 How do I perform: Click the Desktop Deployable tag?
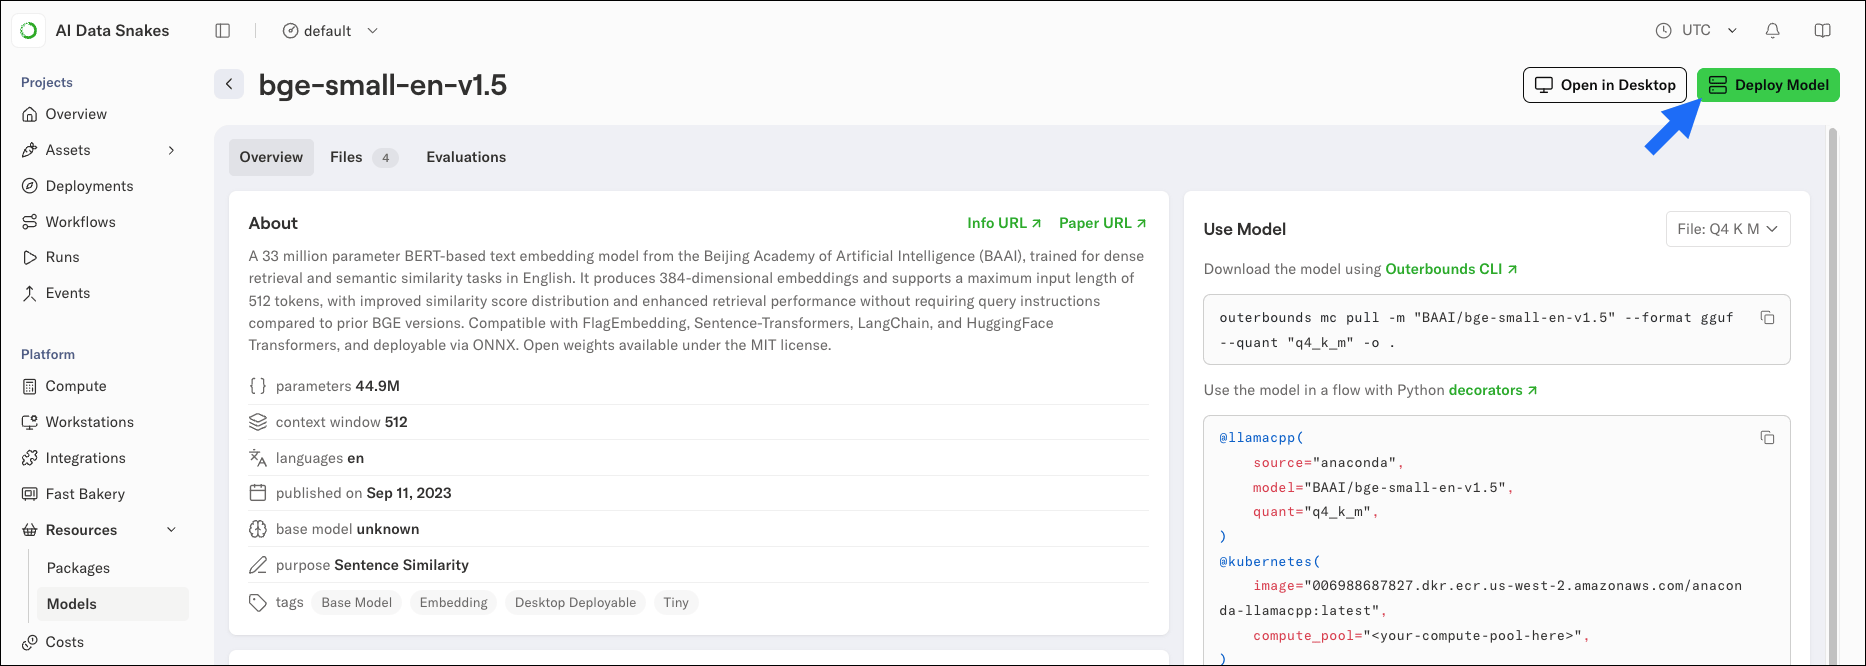pos(575,602)
